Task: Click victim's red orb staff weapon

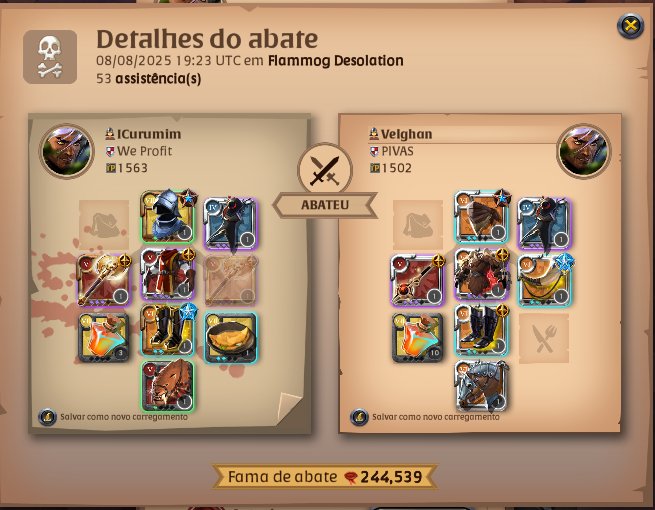Action: (x=418, y=280)
